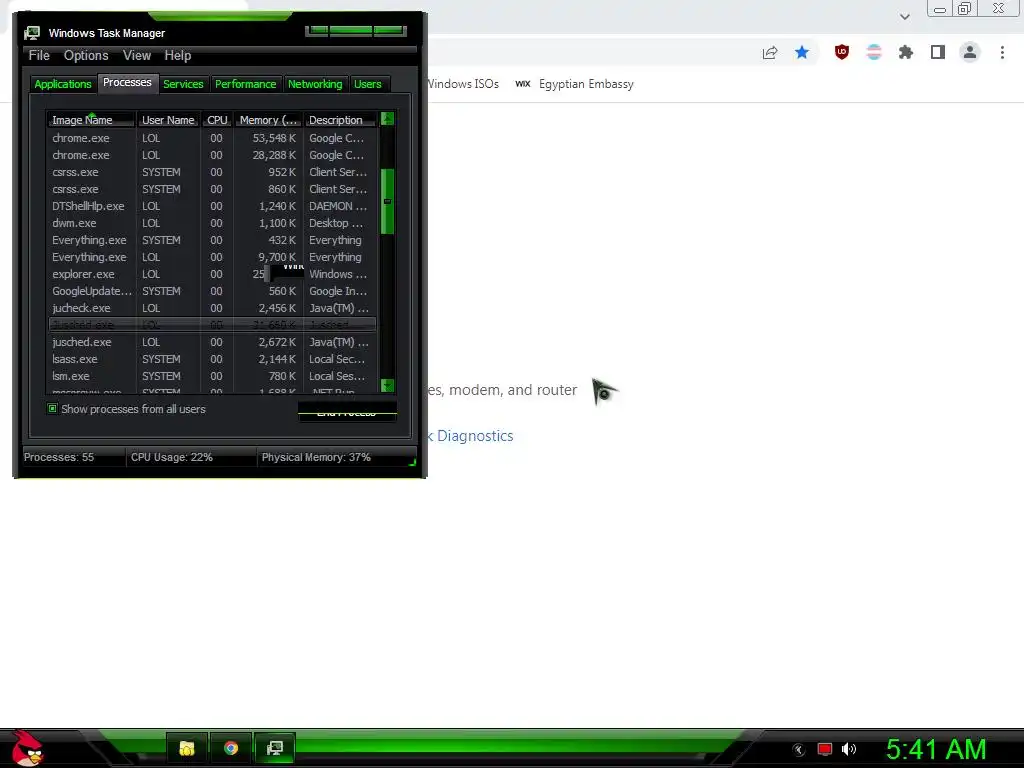The width and height of the screenshot is (1024, 768).
Task: Toggle Chrome side panel icon
Action: tap(938, 52)
